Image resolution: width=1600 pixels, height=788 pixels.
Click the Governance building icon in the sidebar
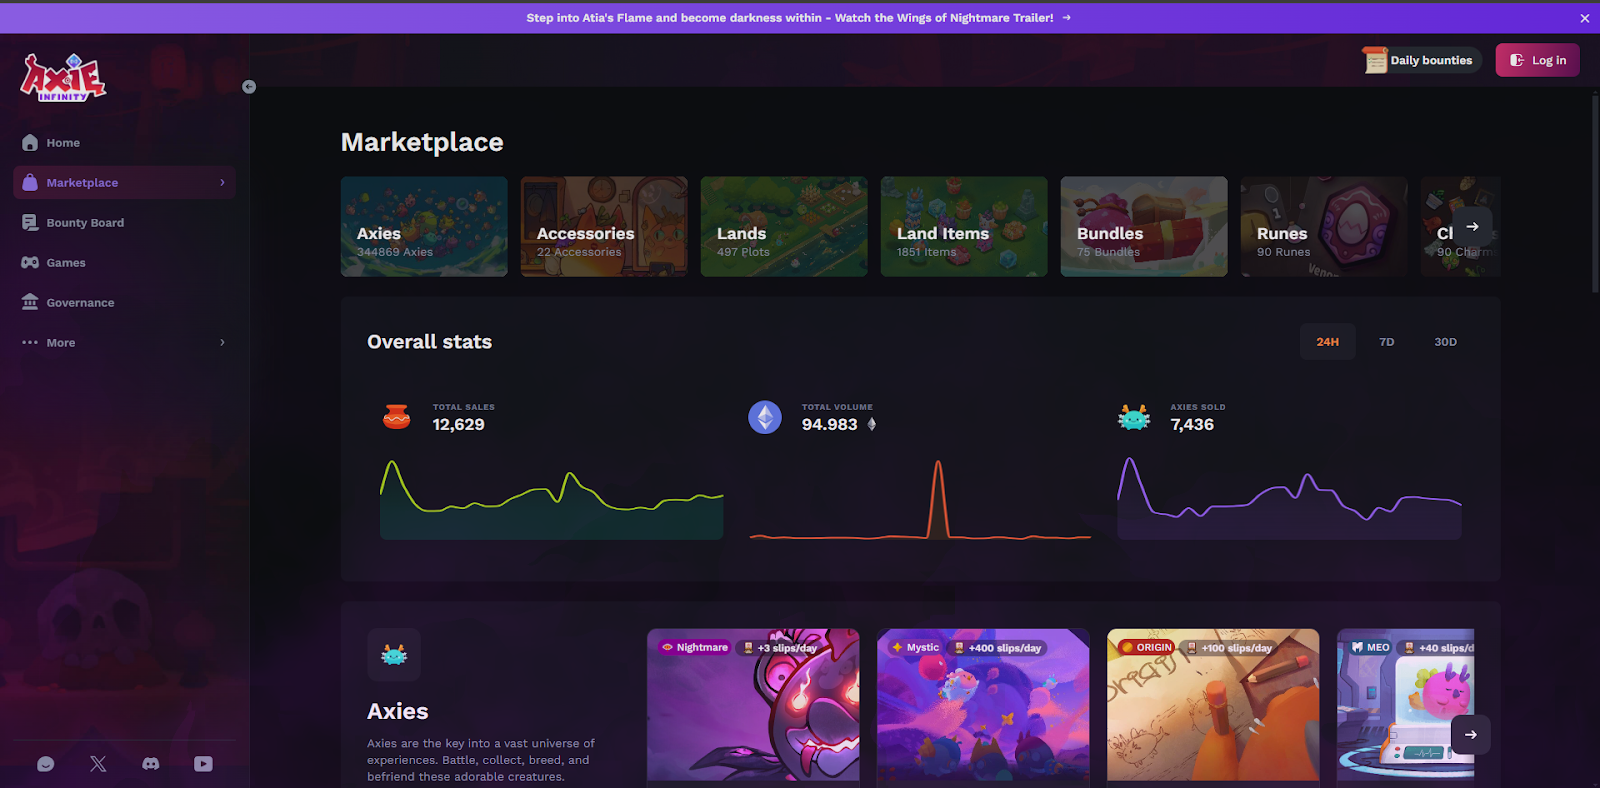(30, 302)
